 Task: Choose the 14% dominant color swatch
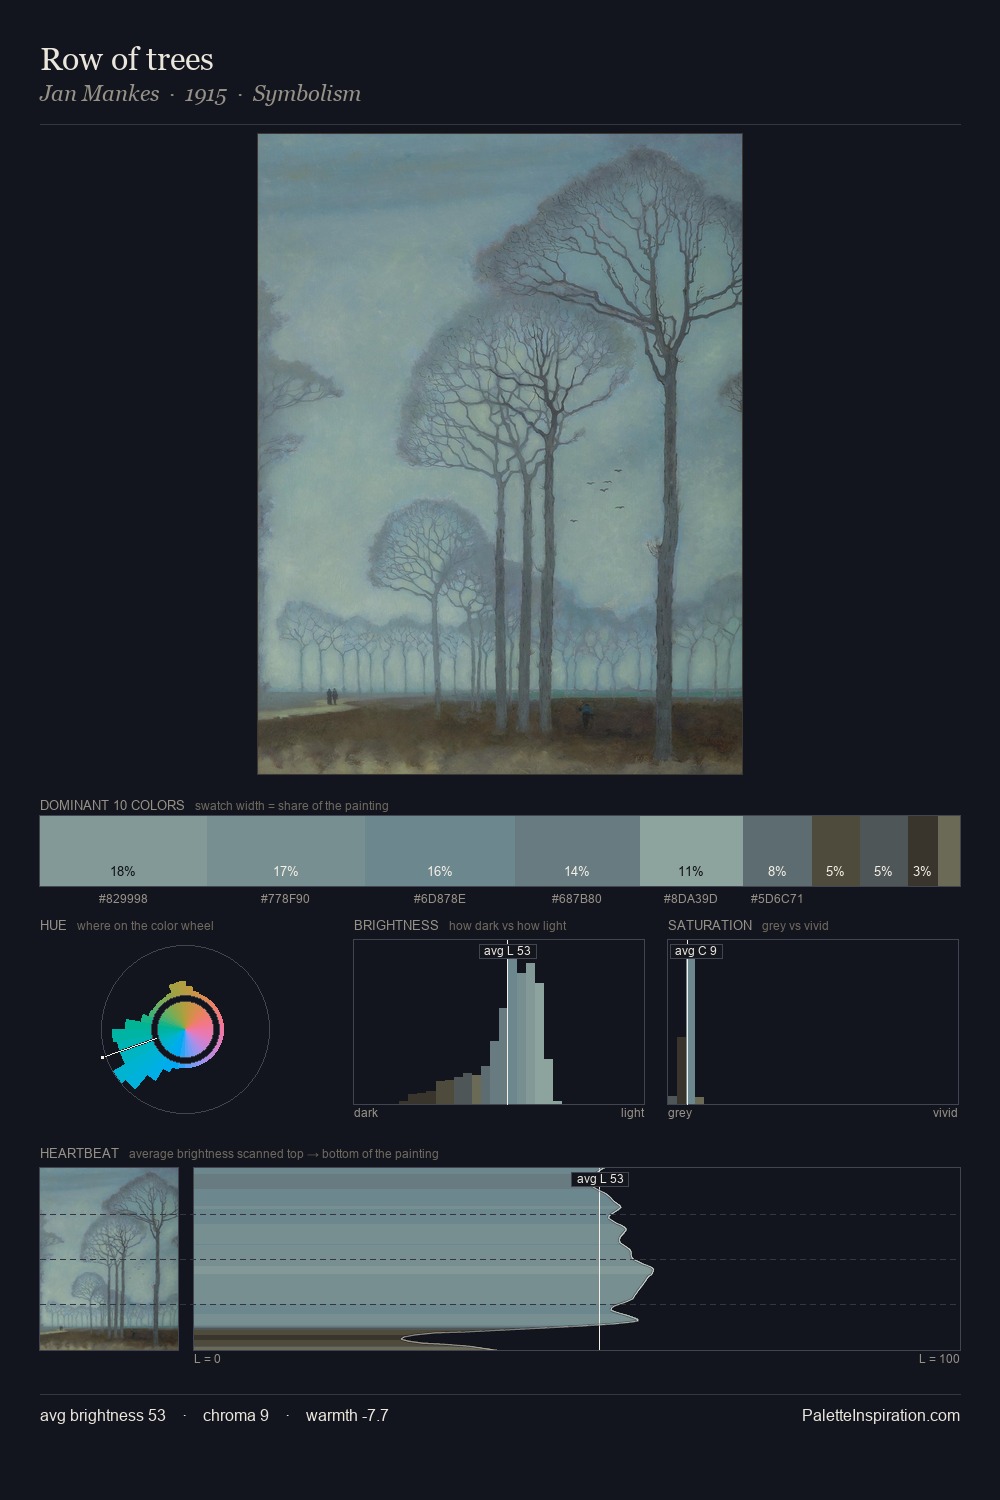[577, 851]
